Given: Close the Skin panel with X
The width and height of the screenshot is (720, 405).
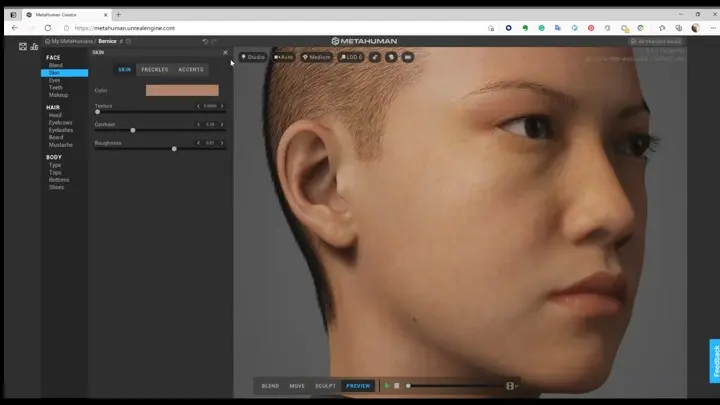Looking at the screenshot, I should 225,52.
